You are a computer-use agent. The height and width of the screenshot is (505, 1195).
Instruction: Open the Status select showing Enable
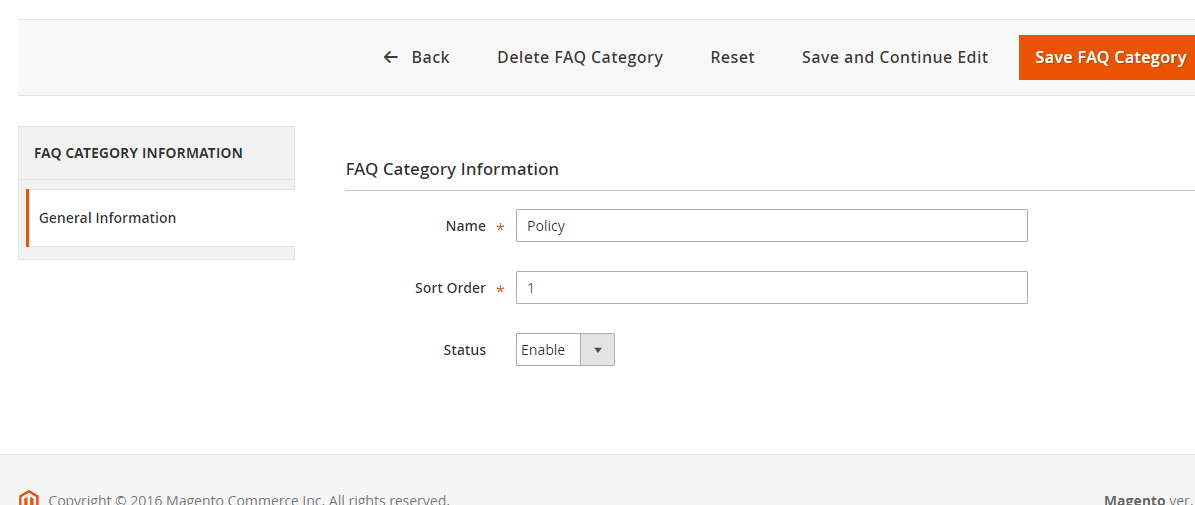point(549,350)
